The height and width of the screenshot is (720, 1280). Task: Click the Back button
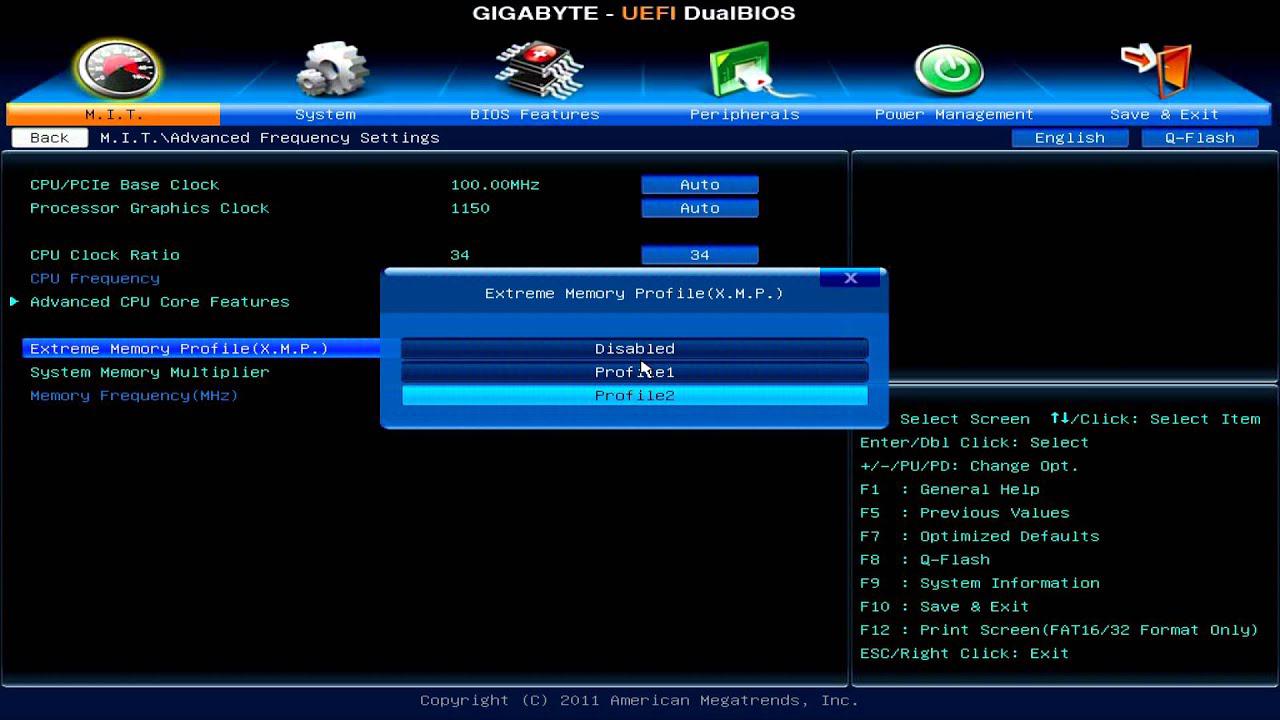click(x=48, y=137)
